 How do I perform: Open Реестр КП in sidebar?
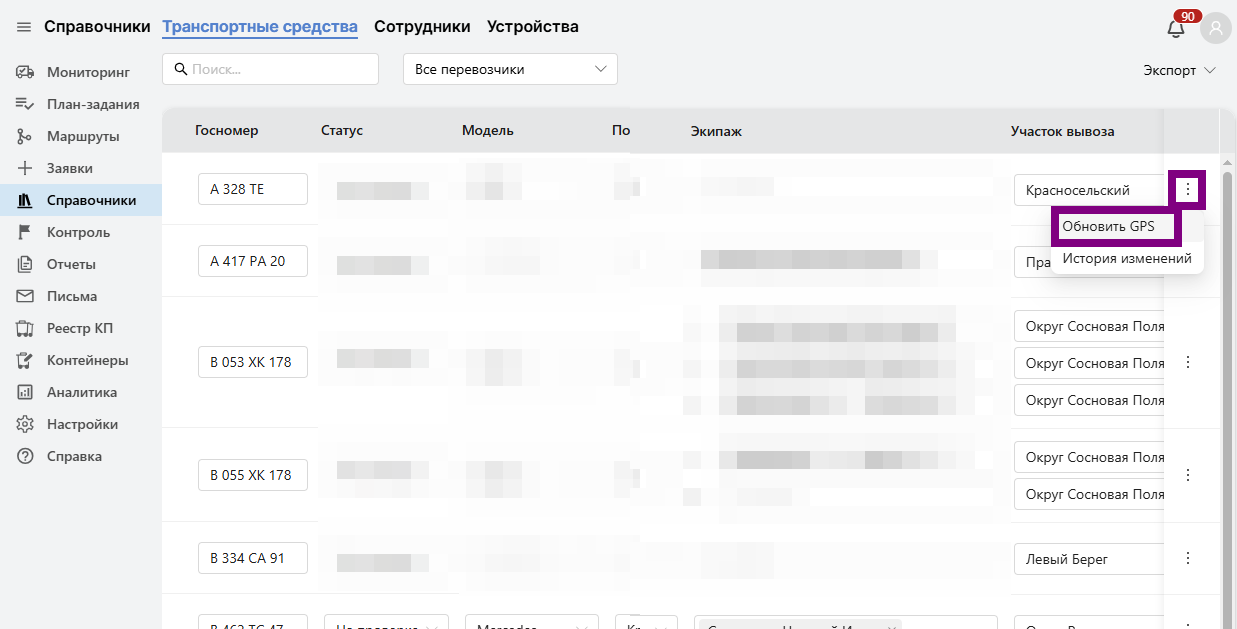coord(80,328)
